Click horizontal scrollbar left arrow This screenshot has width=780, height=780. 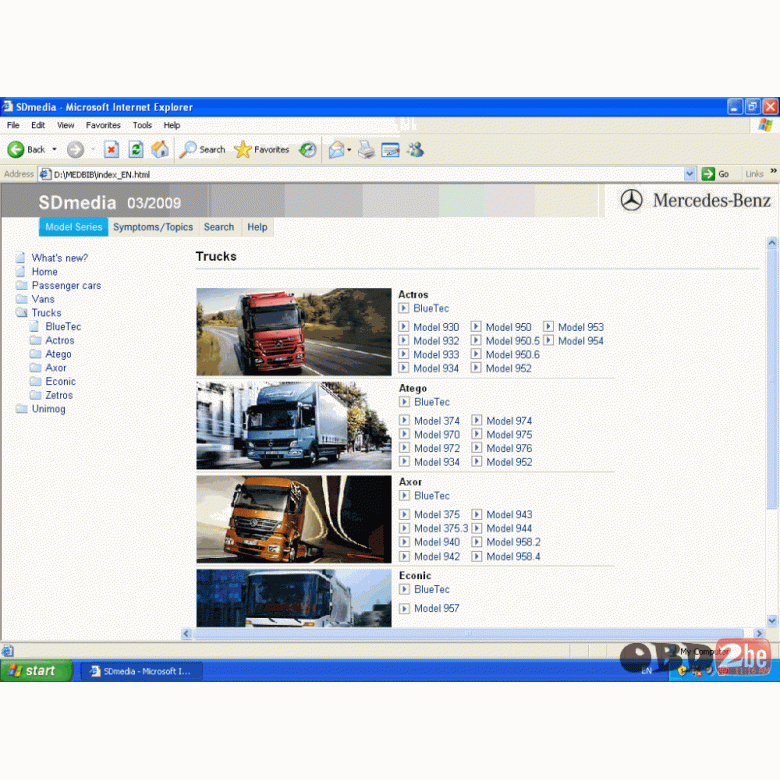187,634
